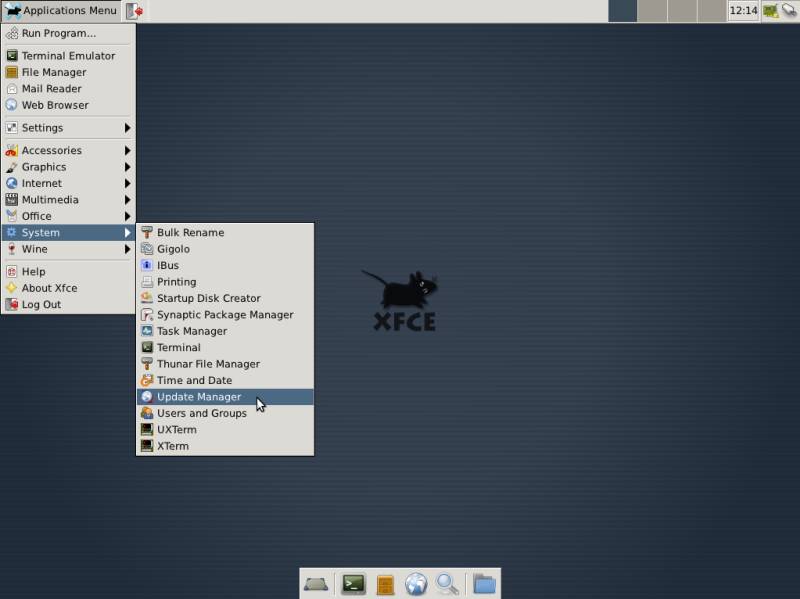The image size is (800, 599).
Task: Expand the Internet category arrow
Action: click(128, 183)
